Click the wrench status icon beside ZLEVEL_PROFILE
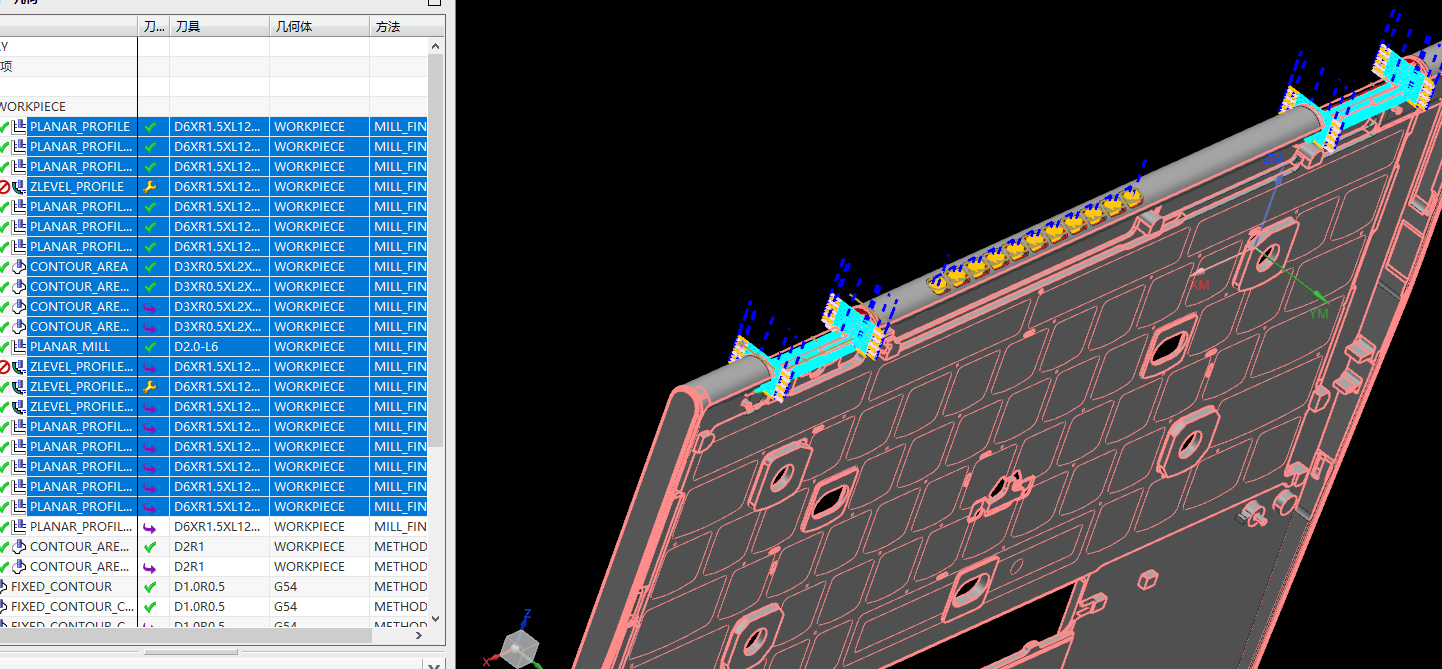1442x669 pixels. point(150,187)
